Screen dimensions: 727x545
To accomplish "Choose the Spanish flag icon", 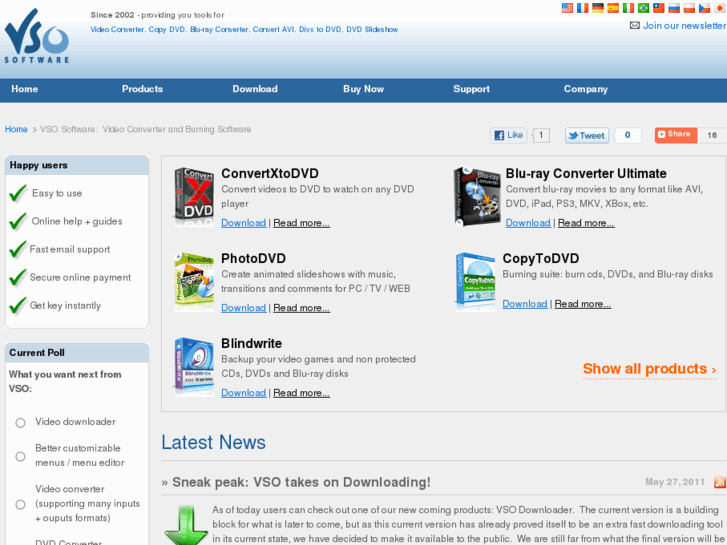I will tap(613, 8).
